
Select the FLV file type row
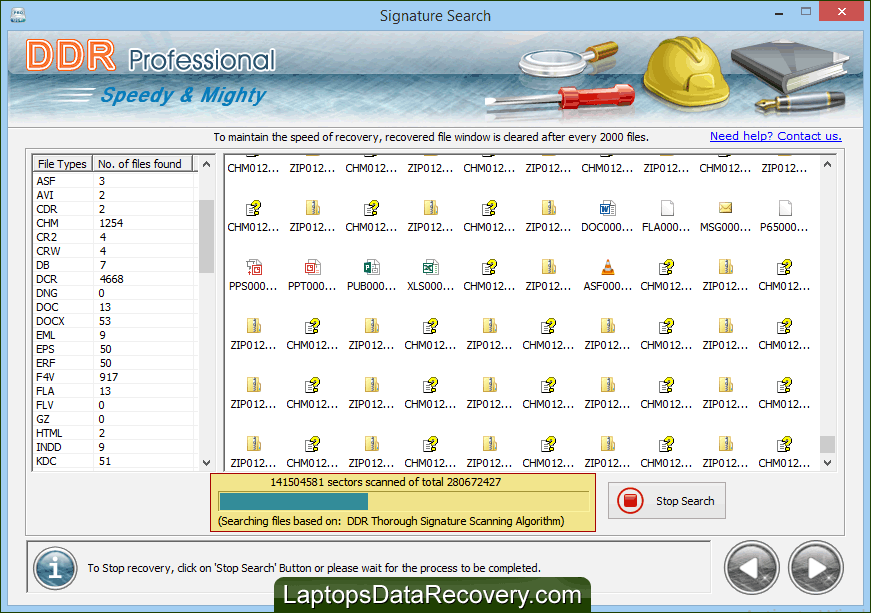coord(115,405)
